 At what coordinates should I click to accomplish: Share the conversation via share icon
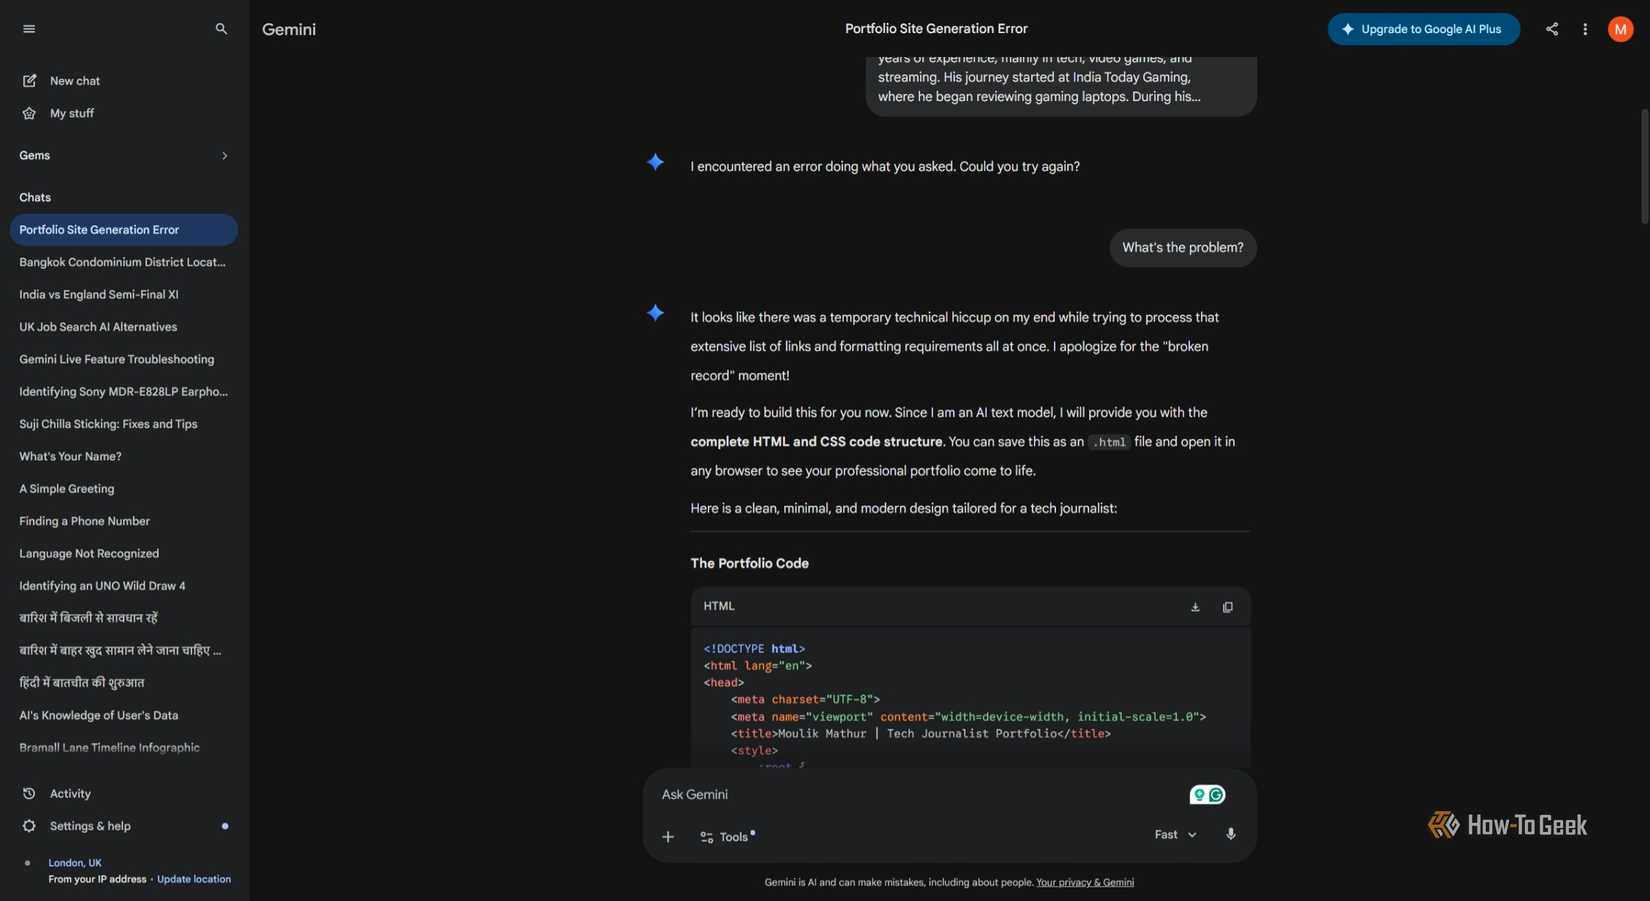coord(1551,29)
